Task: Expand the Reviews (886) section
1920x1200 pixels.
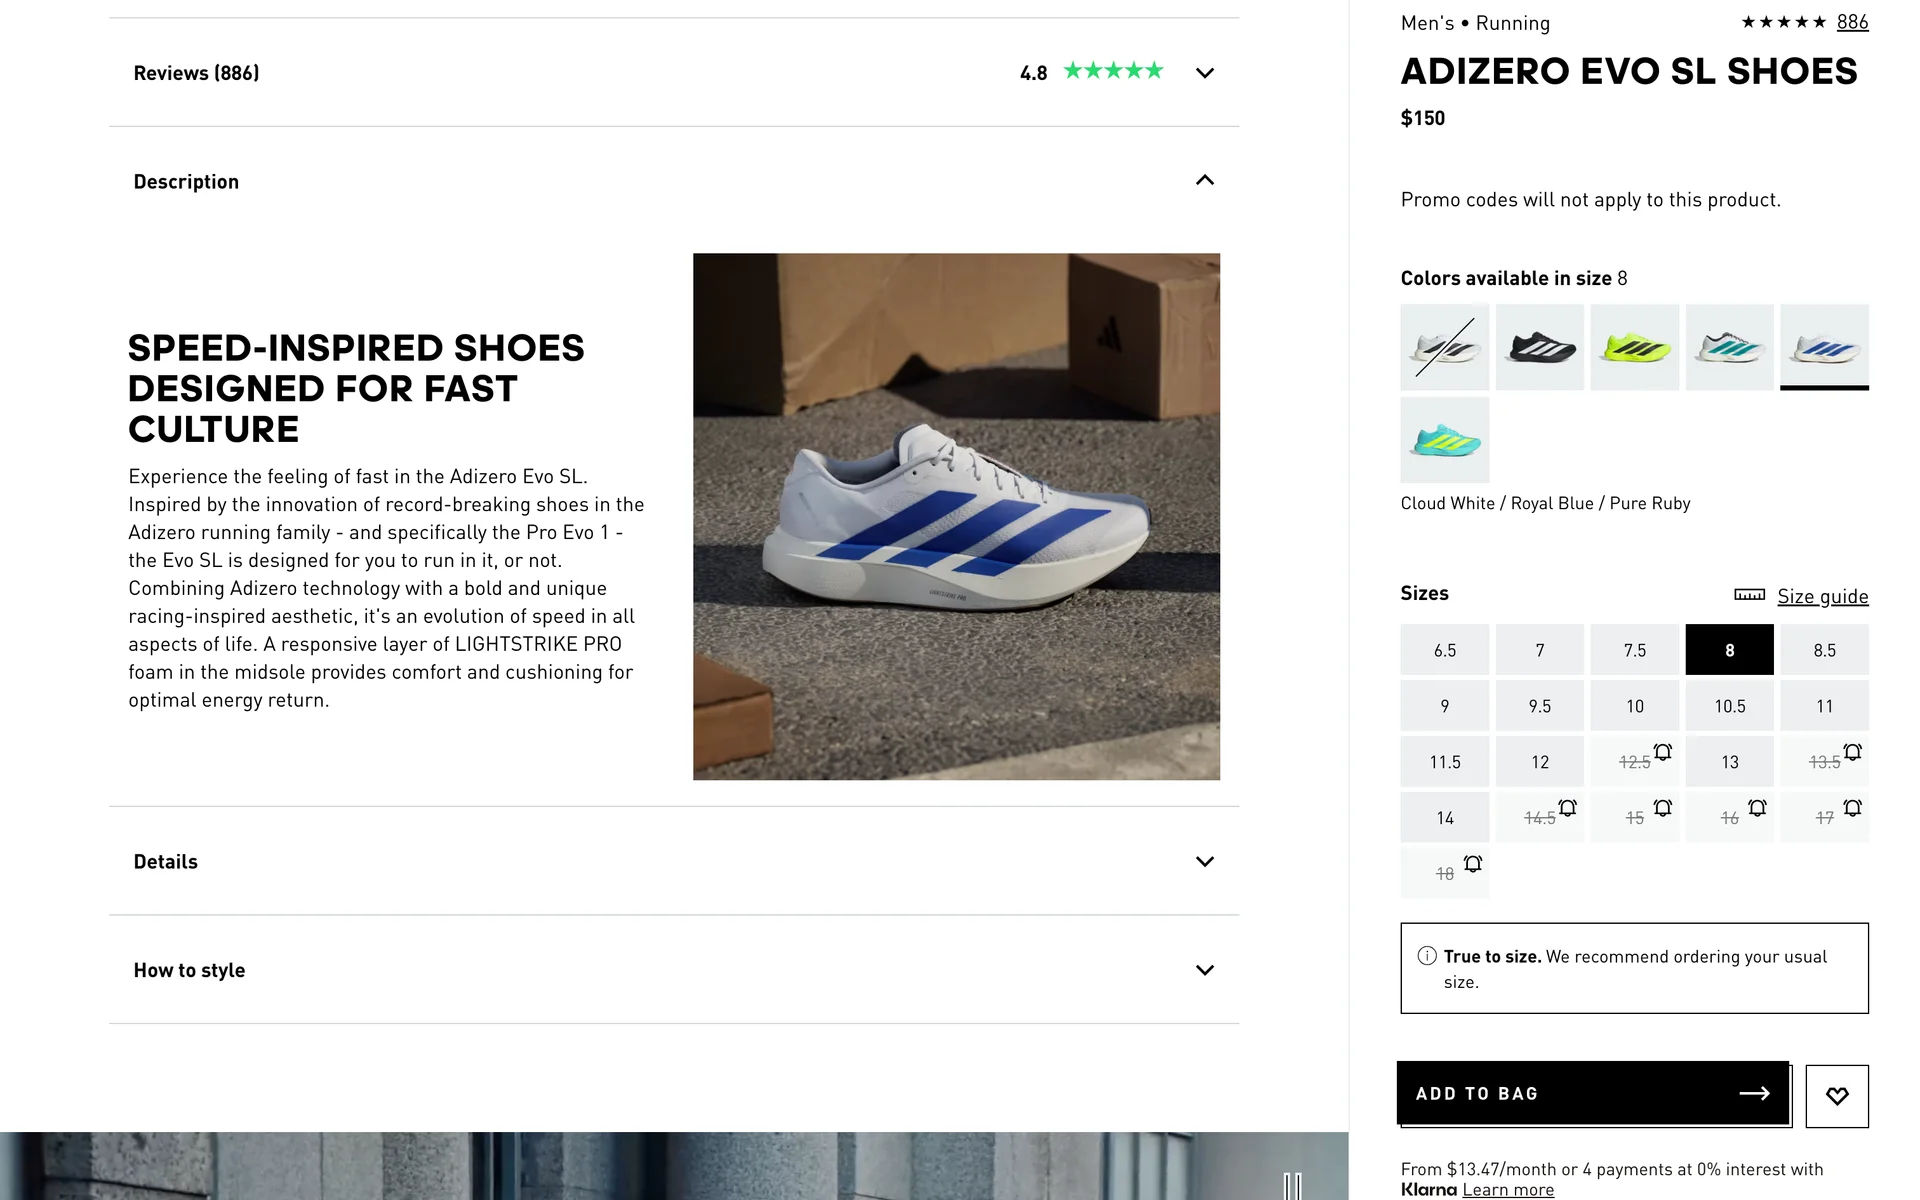Action: point(1204,73)
